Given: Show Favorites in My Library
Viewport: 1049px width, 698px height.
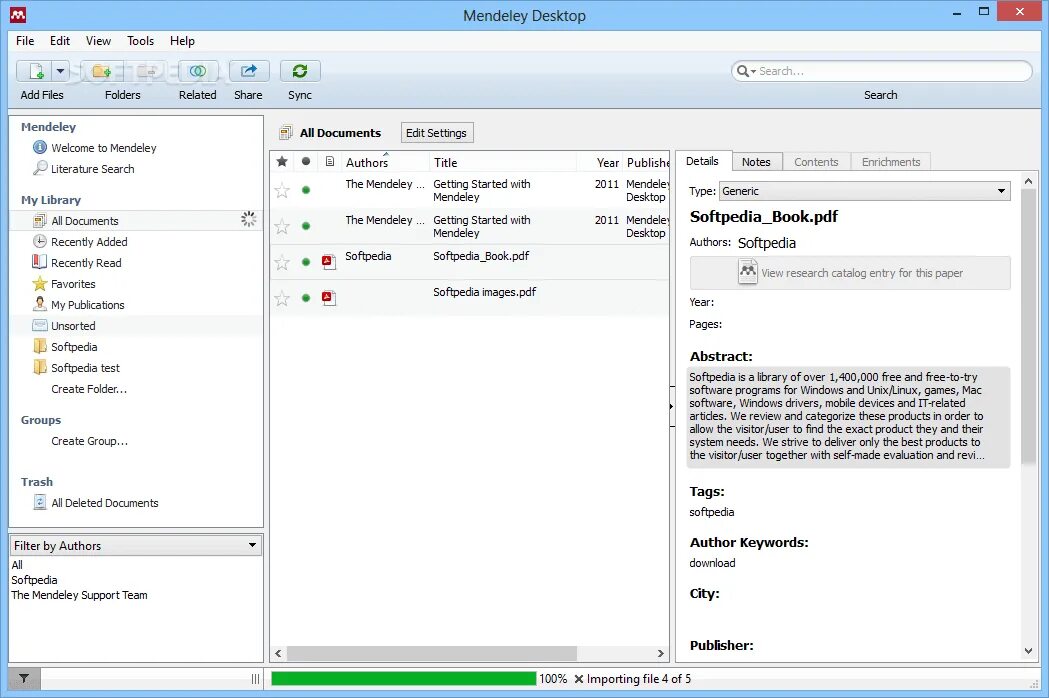Looking at the screenshot, I should tap(73, 284).
